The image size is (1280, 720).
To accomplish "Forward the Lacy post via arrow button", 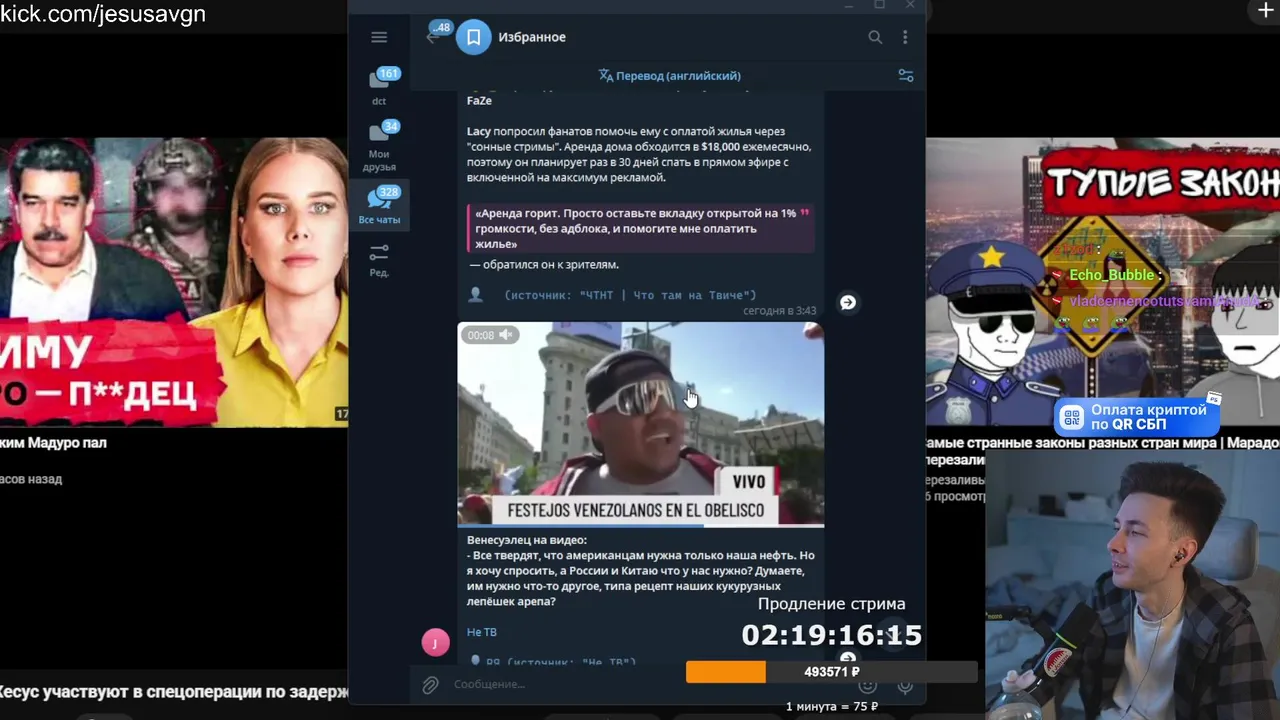I will (848, 302).
